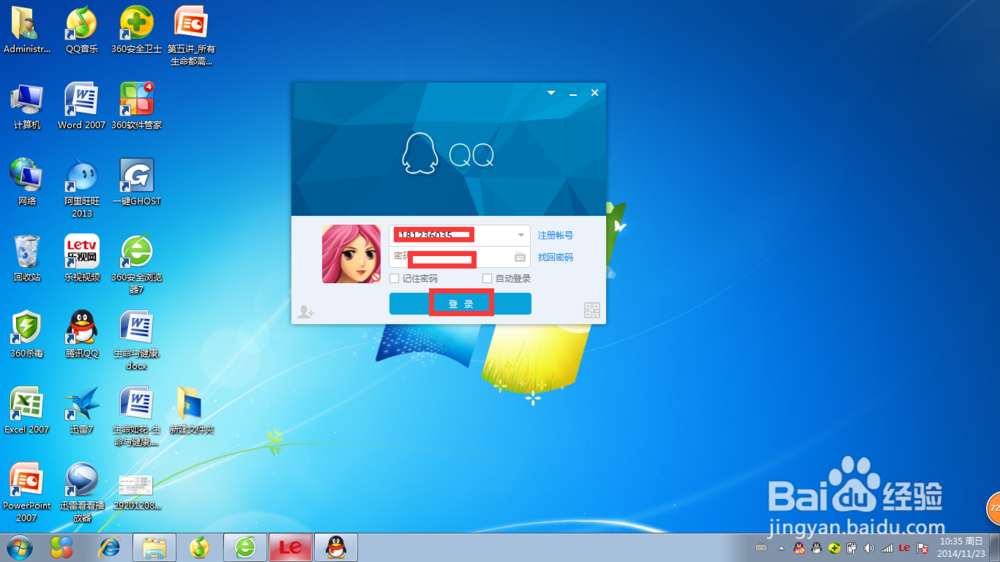Open QR code login in QQ window
This screenshot has height=562, width=1000.
coord(592,310)
